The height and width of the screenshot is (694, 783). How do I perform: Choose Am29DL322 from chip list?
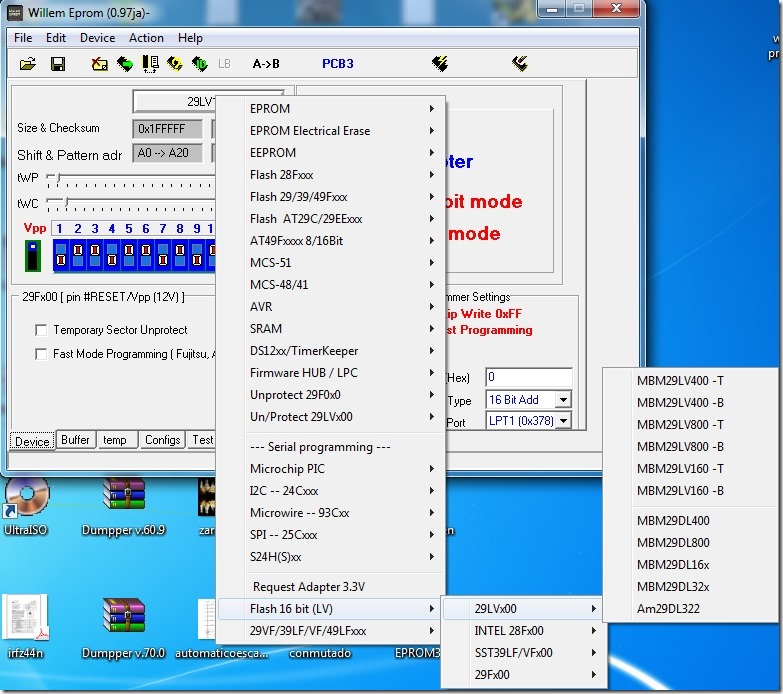click(690, 609)
